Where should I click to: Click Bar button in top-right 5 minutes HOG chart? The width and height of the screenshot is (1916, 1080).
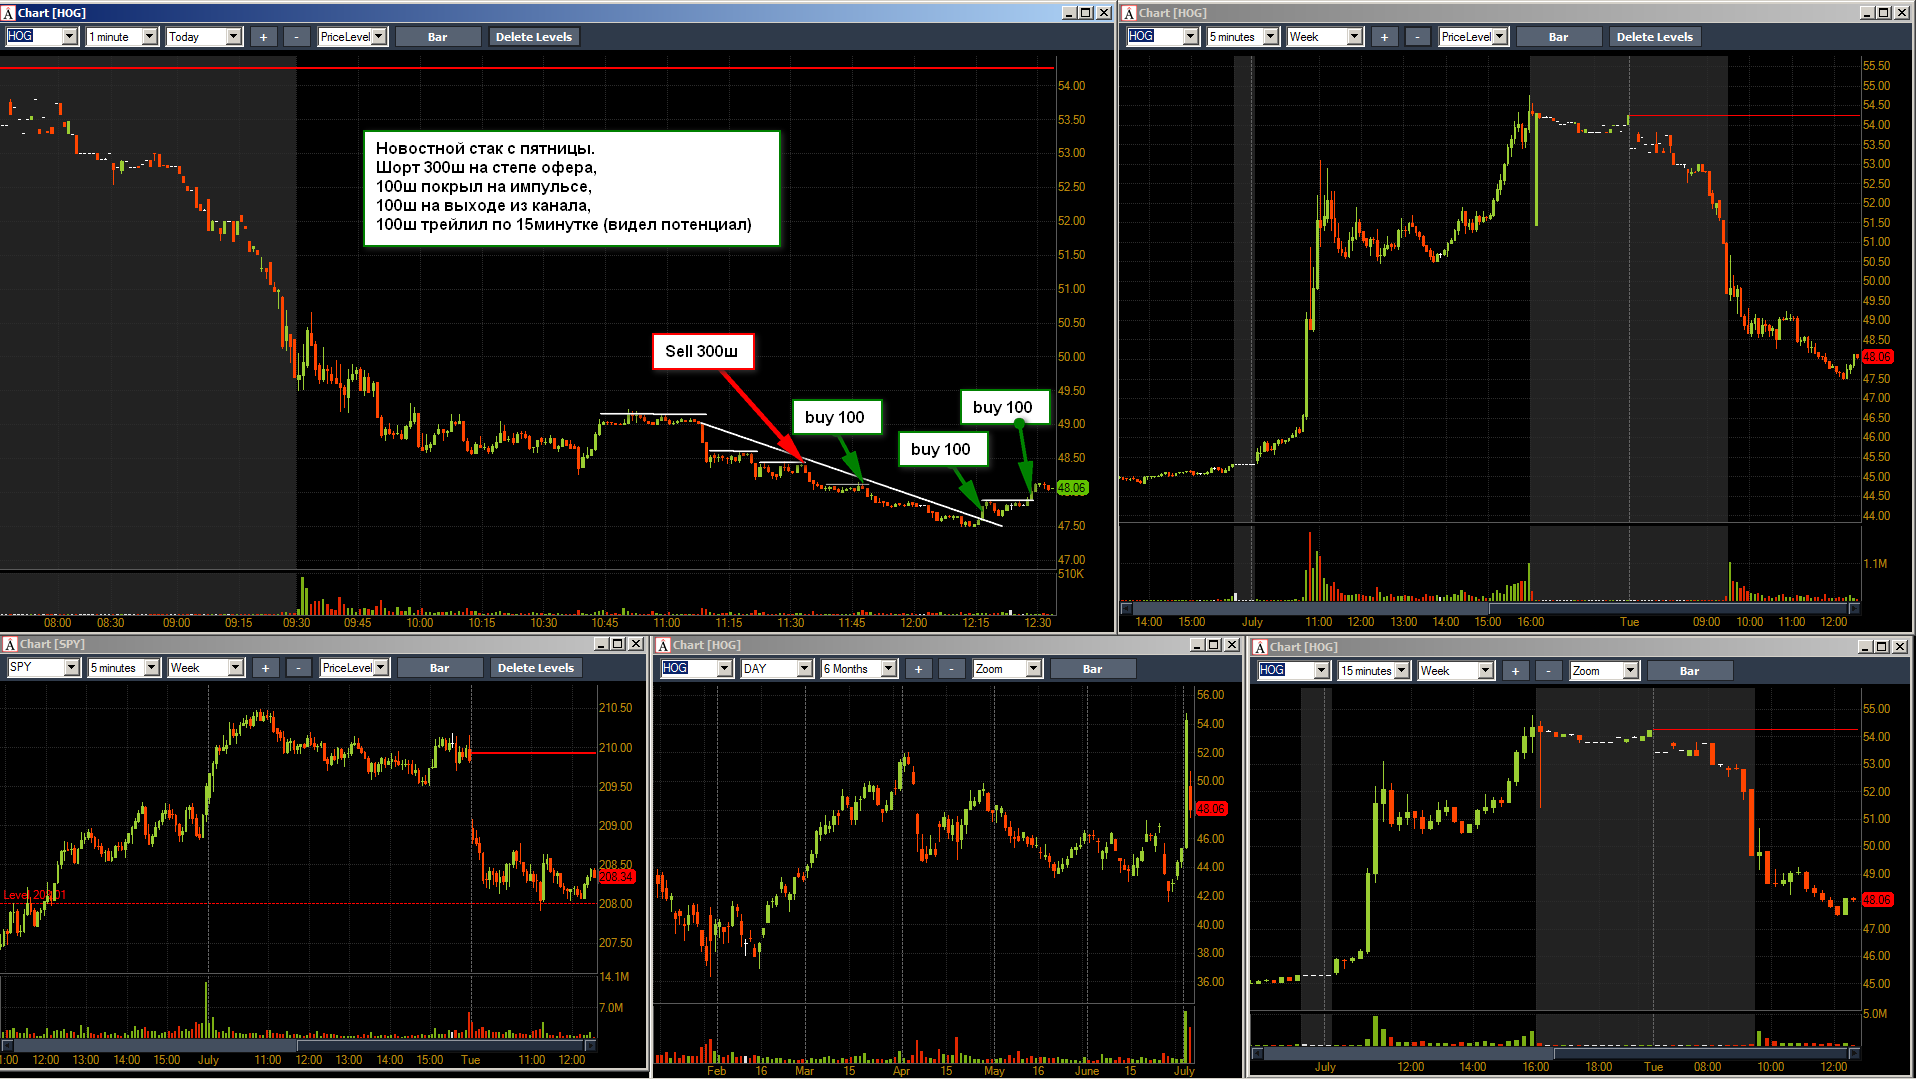(x=1559, y=37)
